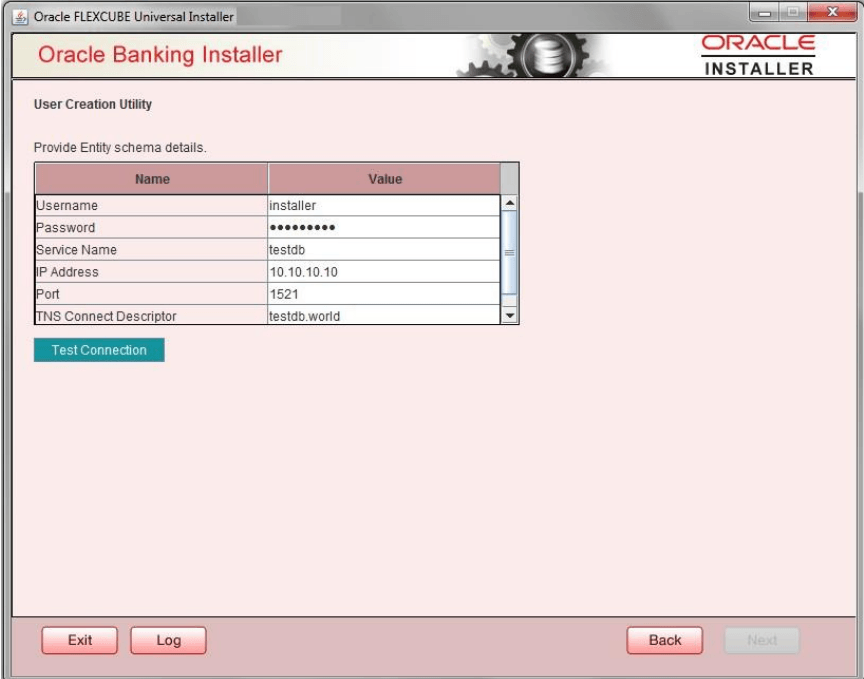Click the Test Connection button

99,350
